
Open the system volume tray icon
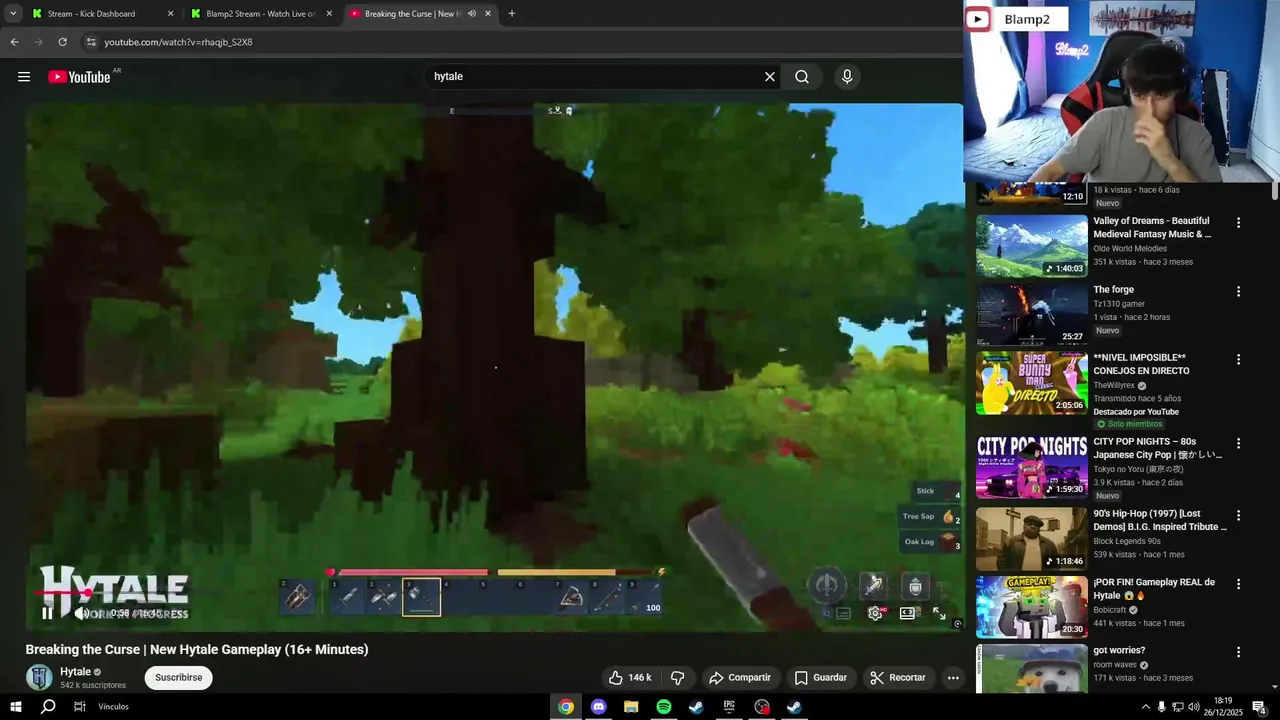point(1193,707)
